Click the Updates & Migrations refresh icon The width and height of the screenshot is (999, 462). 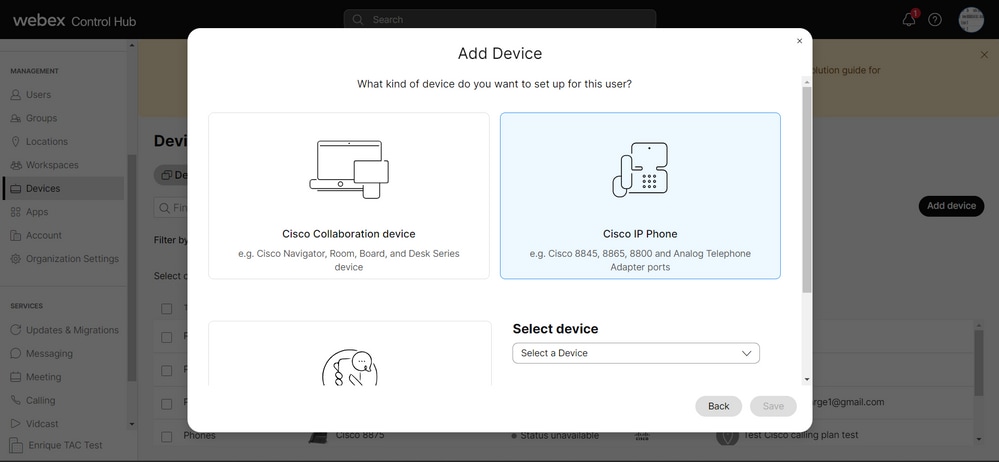click(x=16, y=330)
